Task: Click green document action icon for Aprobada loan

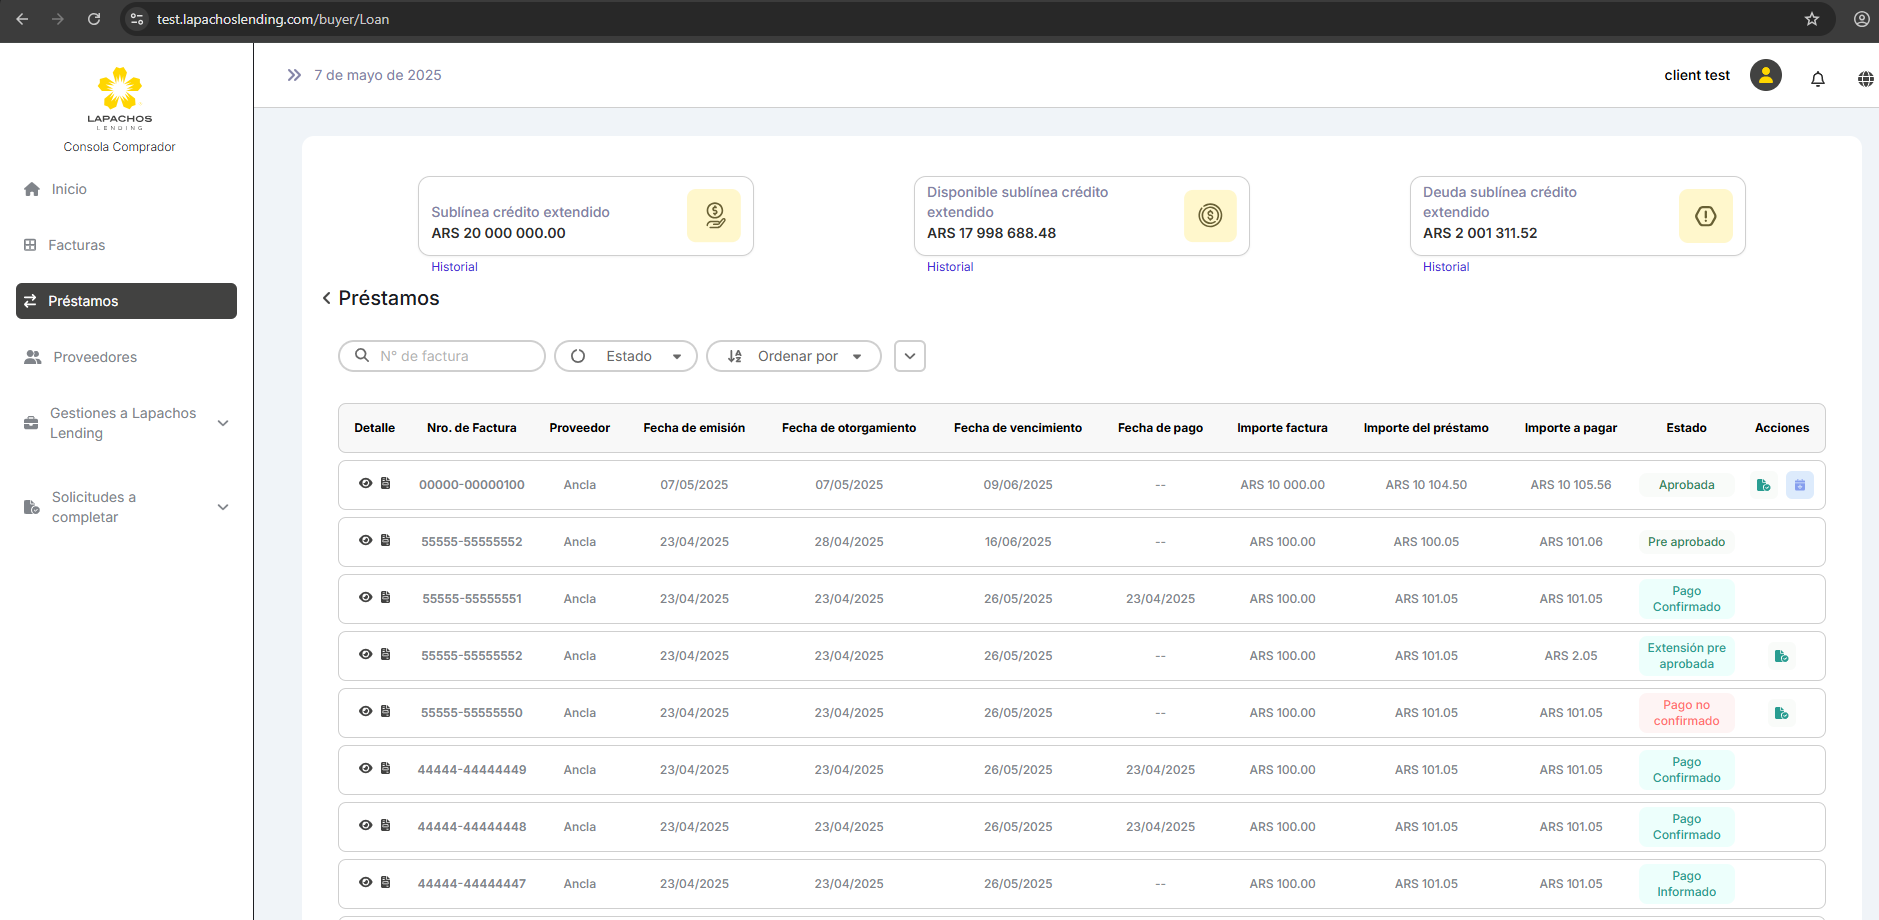Action: point(1763,485)
